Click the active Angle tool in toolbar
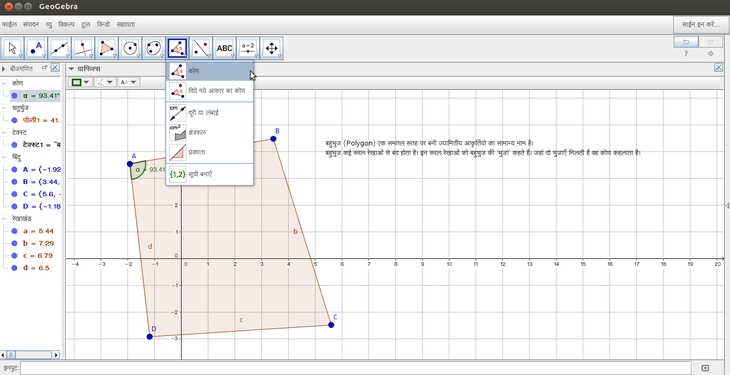730x375 pixels. pos(178,48)
